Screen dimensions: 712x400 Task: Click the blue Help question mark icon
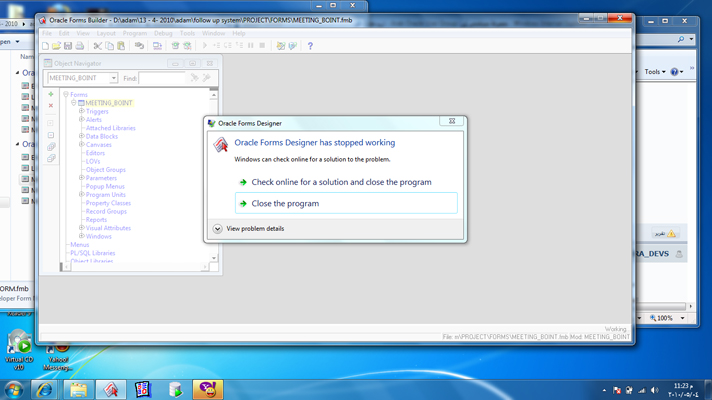point(310,46)
